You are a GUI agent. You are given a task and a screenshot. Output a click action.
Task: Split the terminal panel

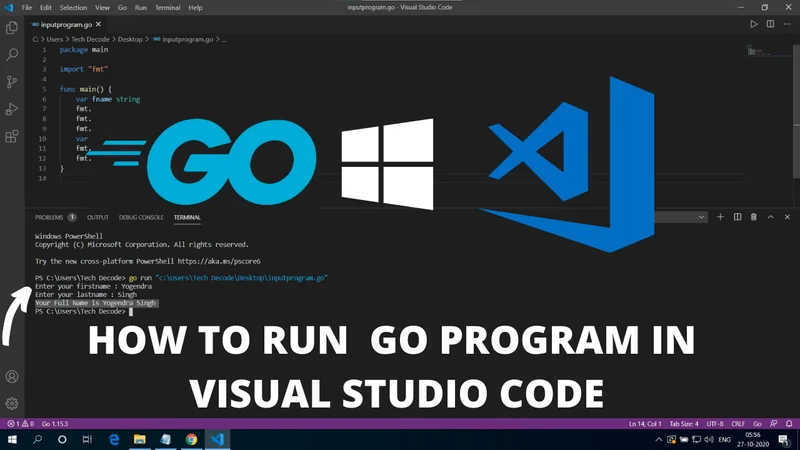click(737, 217)
